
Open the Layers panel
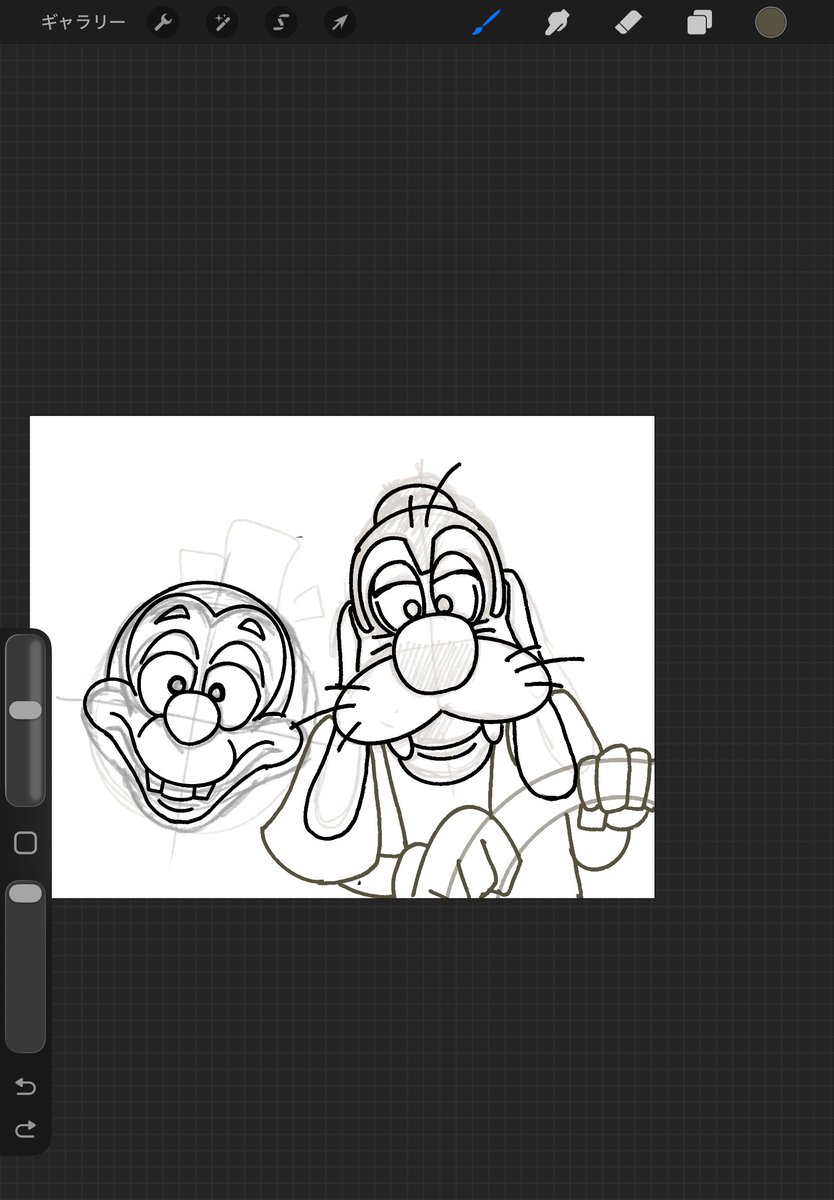click(x=699, y=22)
